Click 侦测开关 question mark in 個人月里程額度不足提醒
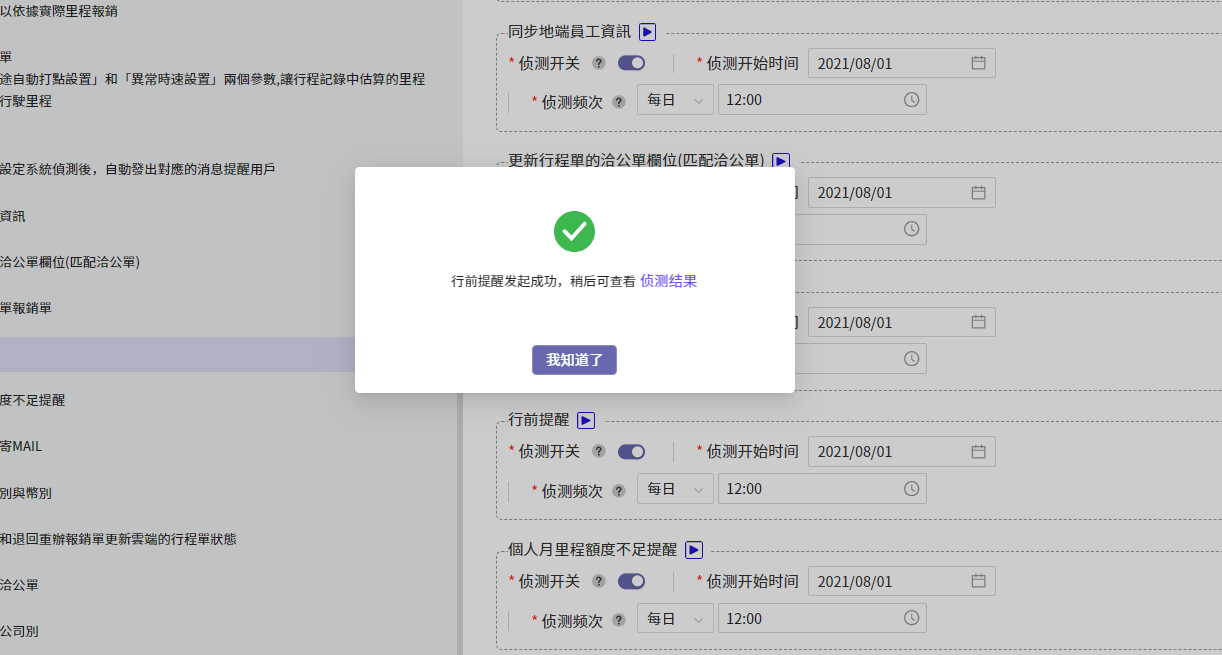Image resolution: width=1222 pixels, height=655 pixels. [x=599, y=581]
